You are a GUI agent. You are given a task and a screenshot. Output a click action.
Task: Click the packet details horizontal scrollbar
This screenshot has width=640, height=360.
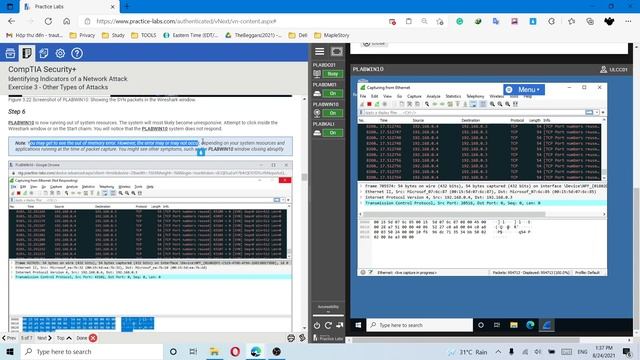click(454, 214)
